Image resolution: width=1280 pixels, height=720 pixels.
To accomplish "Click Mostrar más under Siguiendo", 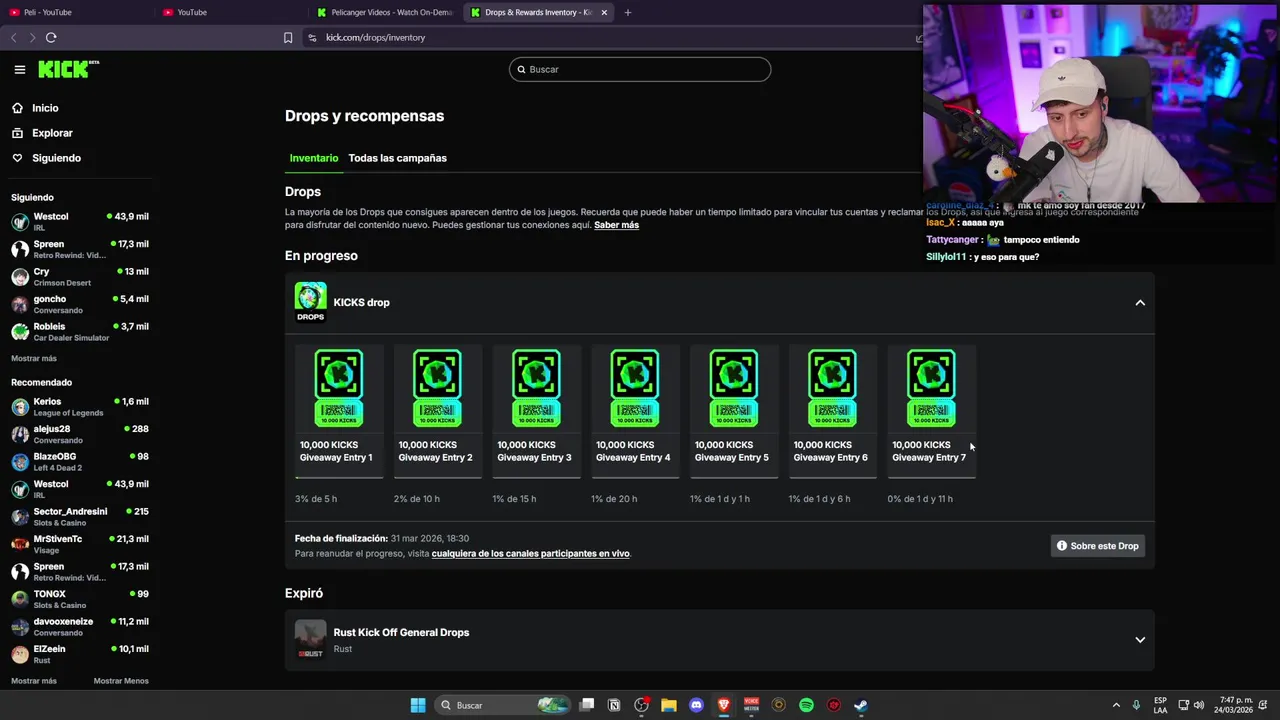I will pyautogui.click(x=34, y=358).
